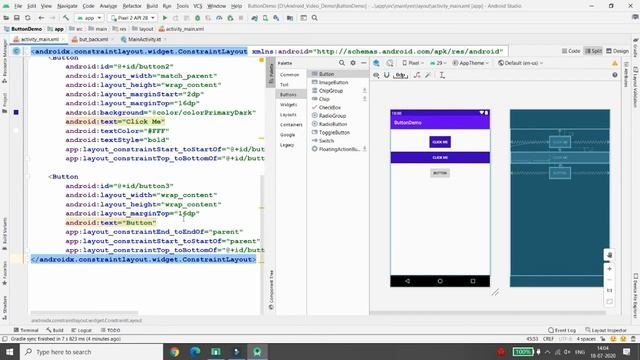The height and width of the screenshot is (360, 640).
Task: Open Chrome from the Windows taskbar
Action: point(175,352)
